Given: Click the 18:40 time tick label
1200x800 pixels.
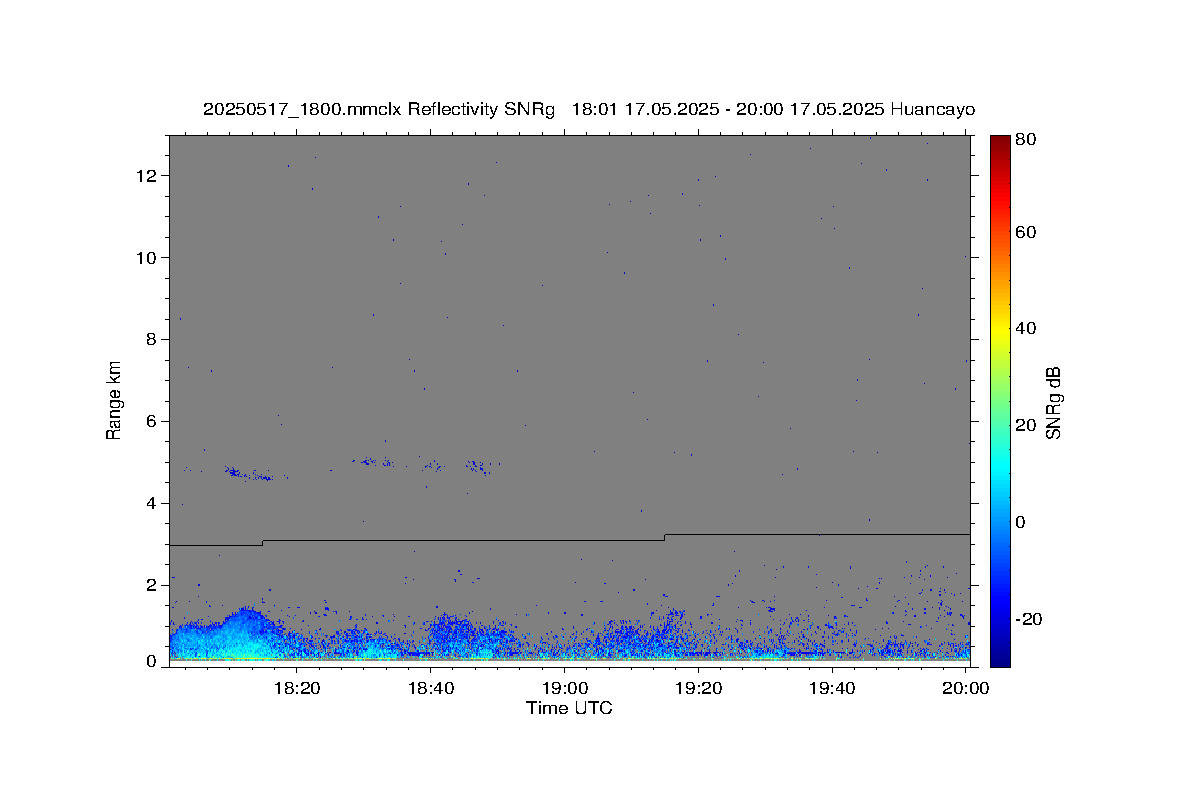Looking at the screenshot, I should pos(431,688).
